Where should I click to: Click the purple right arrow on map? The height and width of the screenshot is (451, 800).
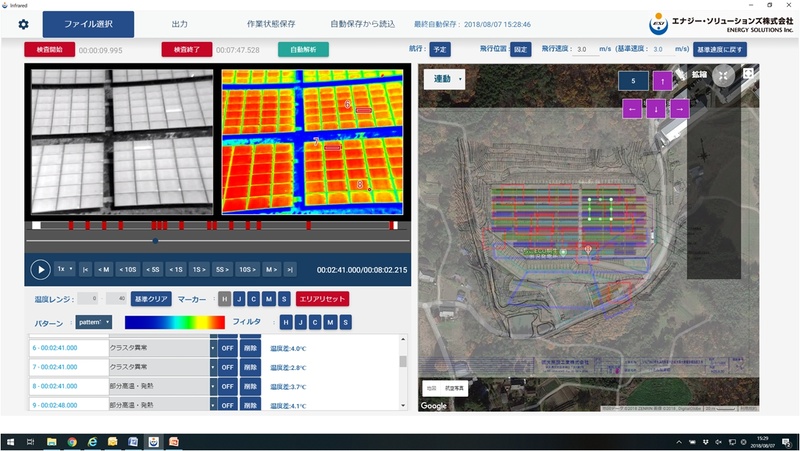coord(679,109)
